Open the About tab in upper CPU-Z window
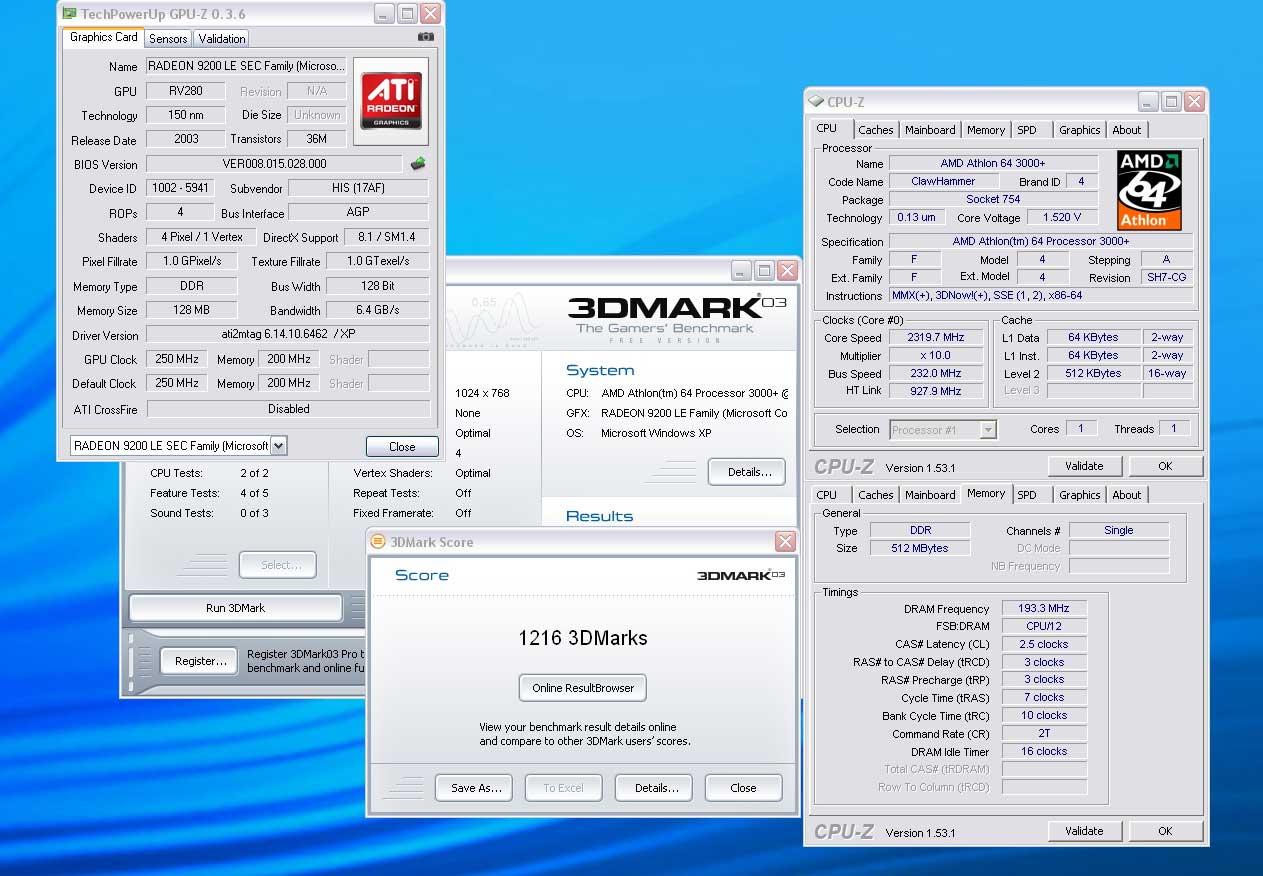This screenshot has height=876, width=1263. point(1127,130)
